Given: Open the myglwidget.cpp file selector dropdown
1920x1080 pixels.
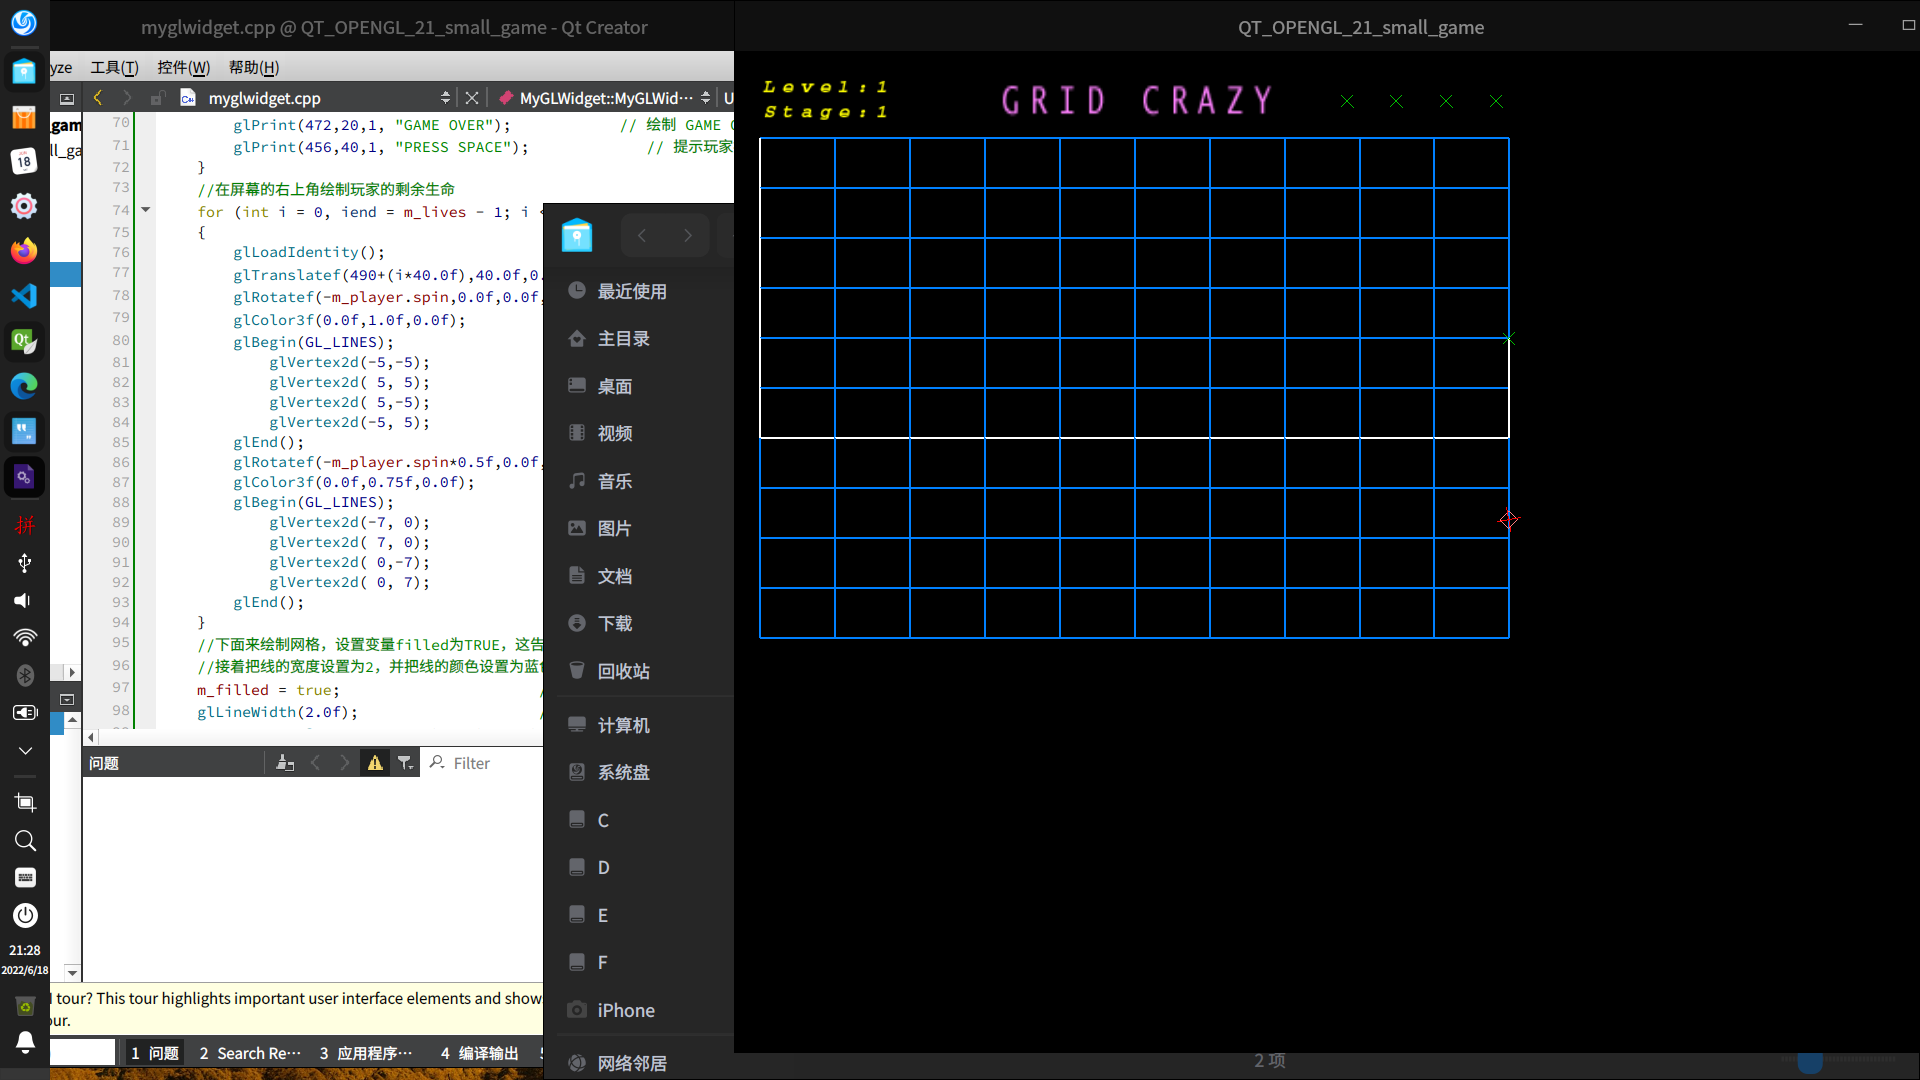Looking at the screenshot, I should pos(445,97).
